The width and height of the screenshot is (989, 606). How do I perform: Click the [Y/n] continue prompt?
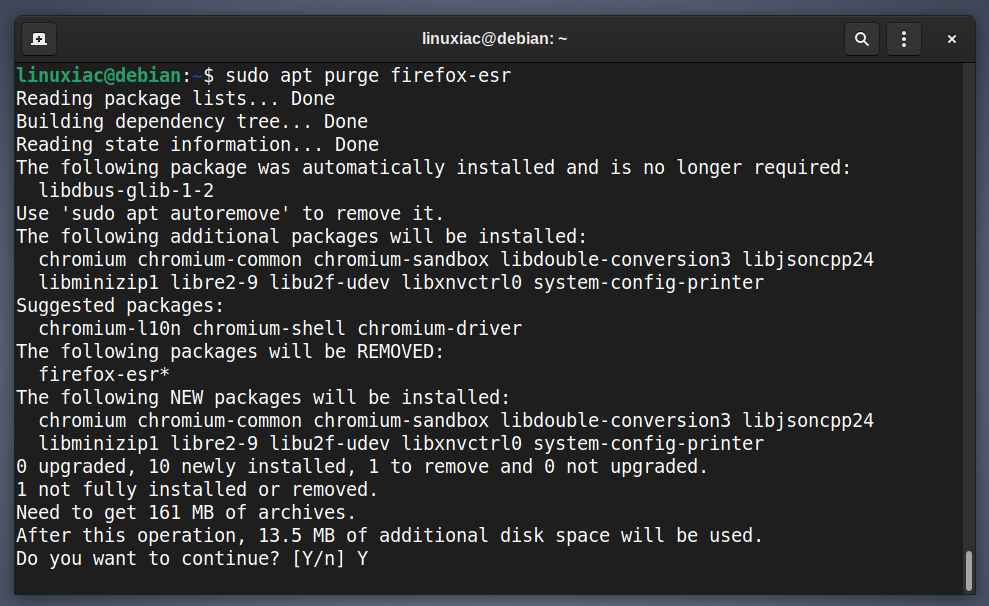(319, 559)
